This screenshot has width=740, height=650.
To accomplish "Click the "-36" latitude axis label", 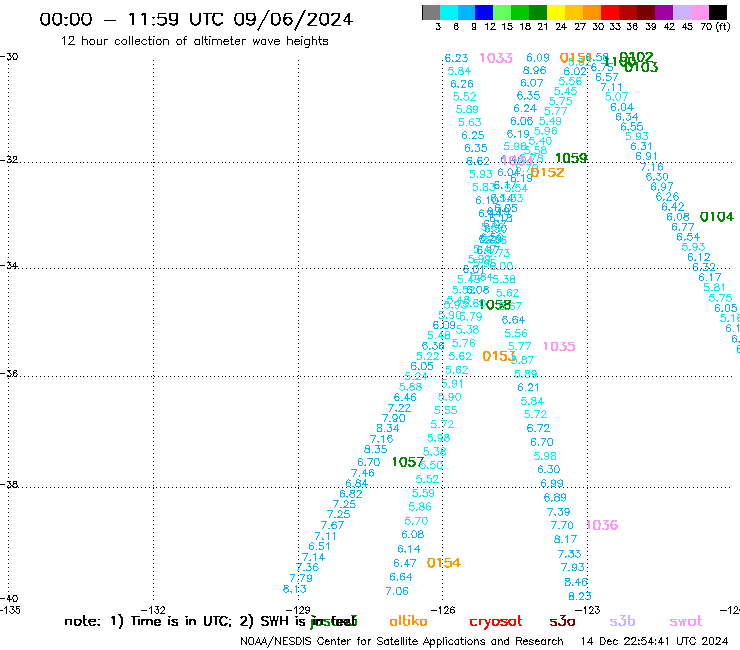I will (9, 373).
